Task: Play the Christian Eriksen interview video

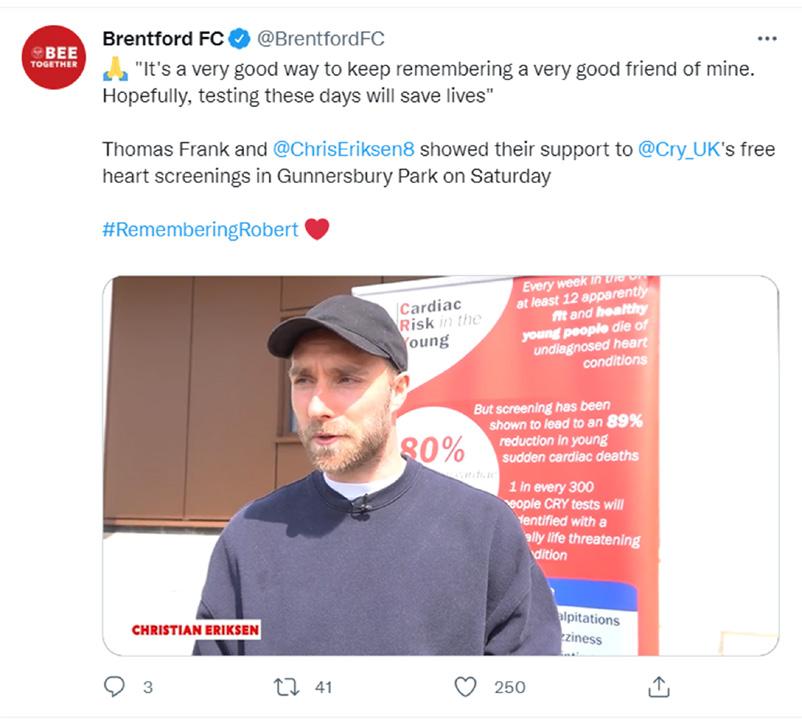Action: [440, 465]
